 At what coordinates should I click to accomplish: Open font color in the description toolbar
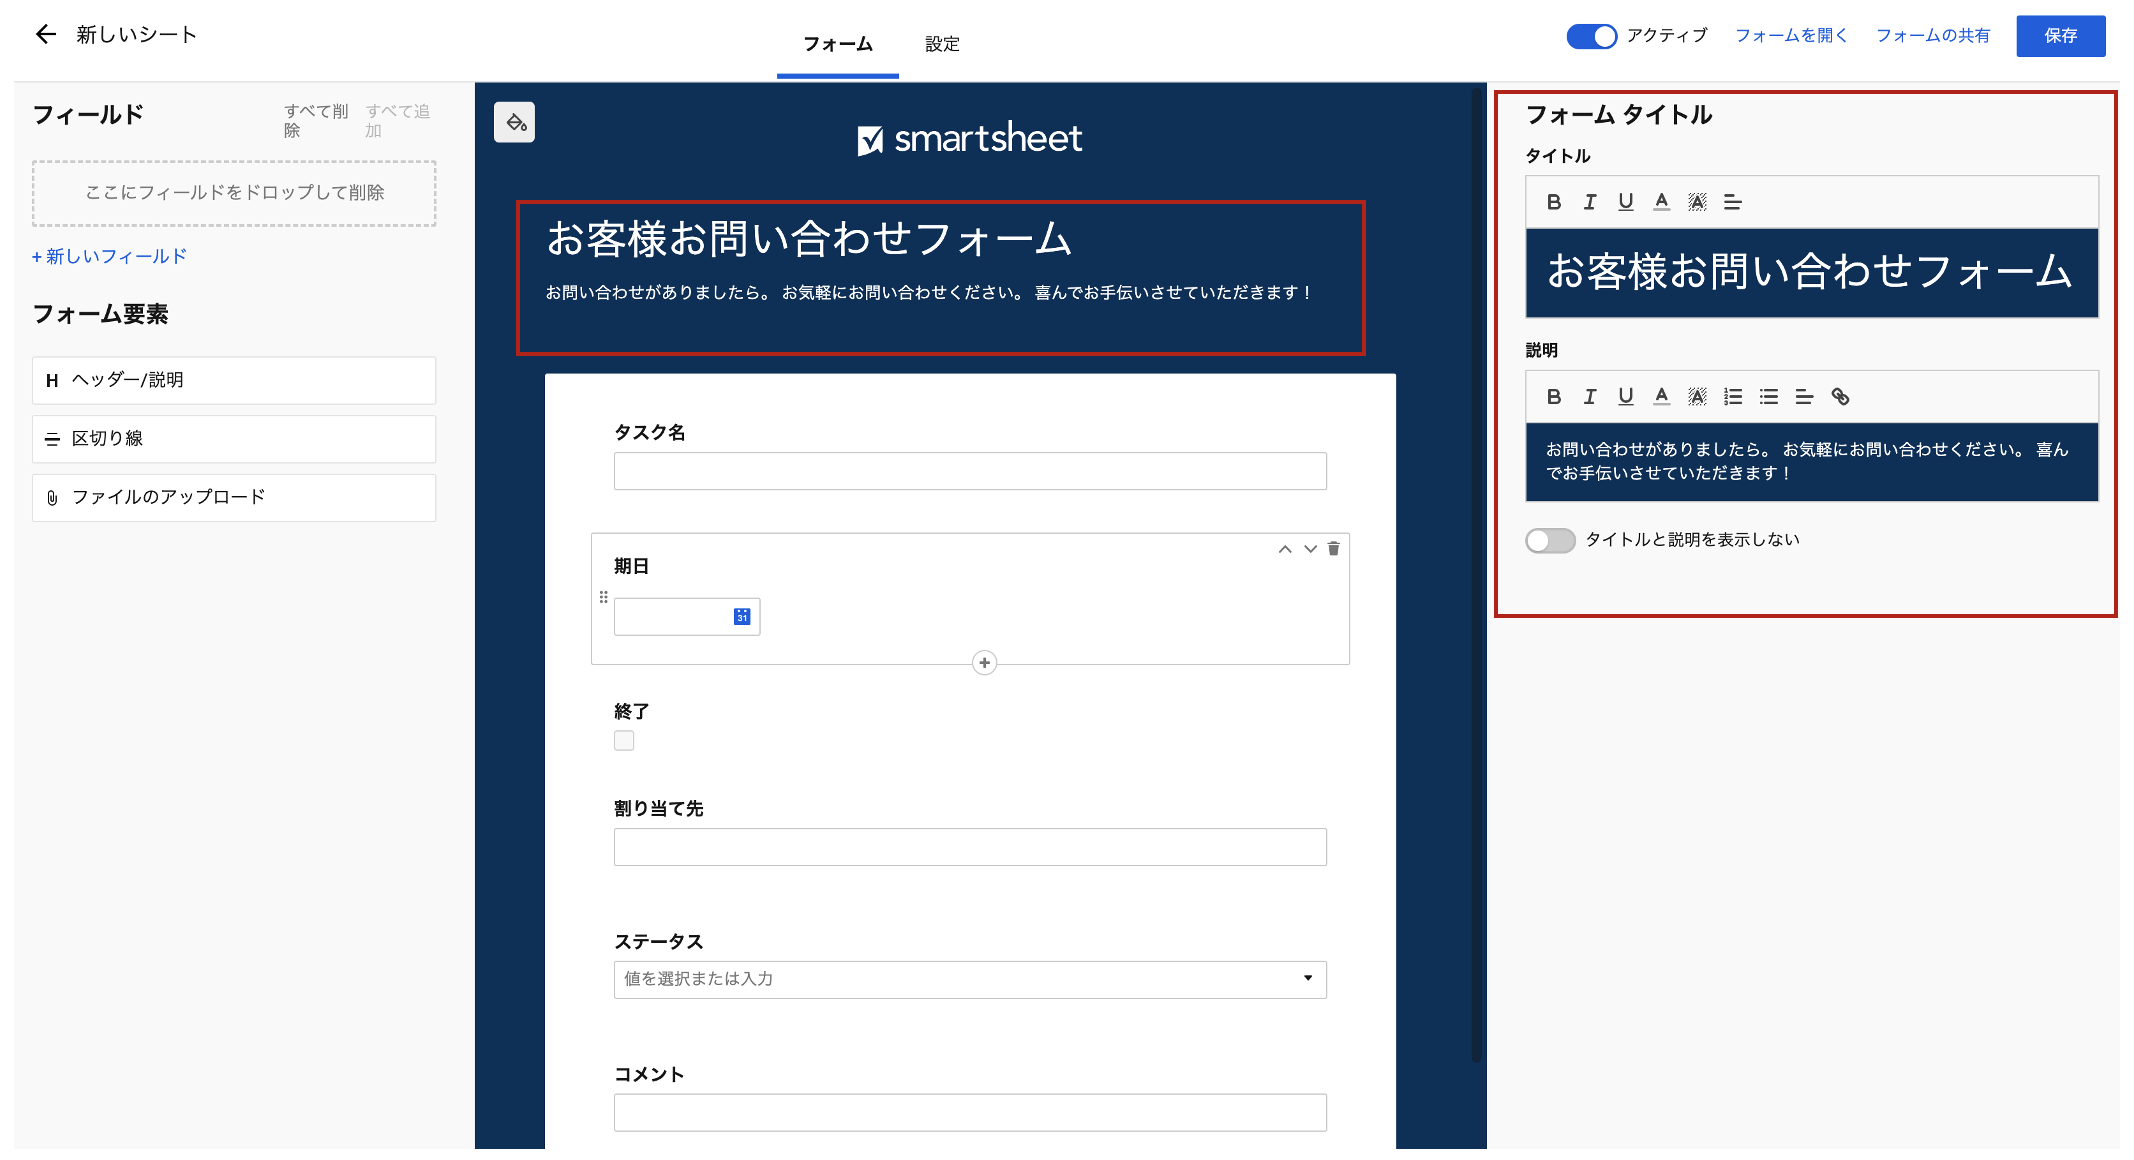[x=1661, y=397]
